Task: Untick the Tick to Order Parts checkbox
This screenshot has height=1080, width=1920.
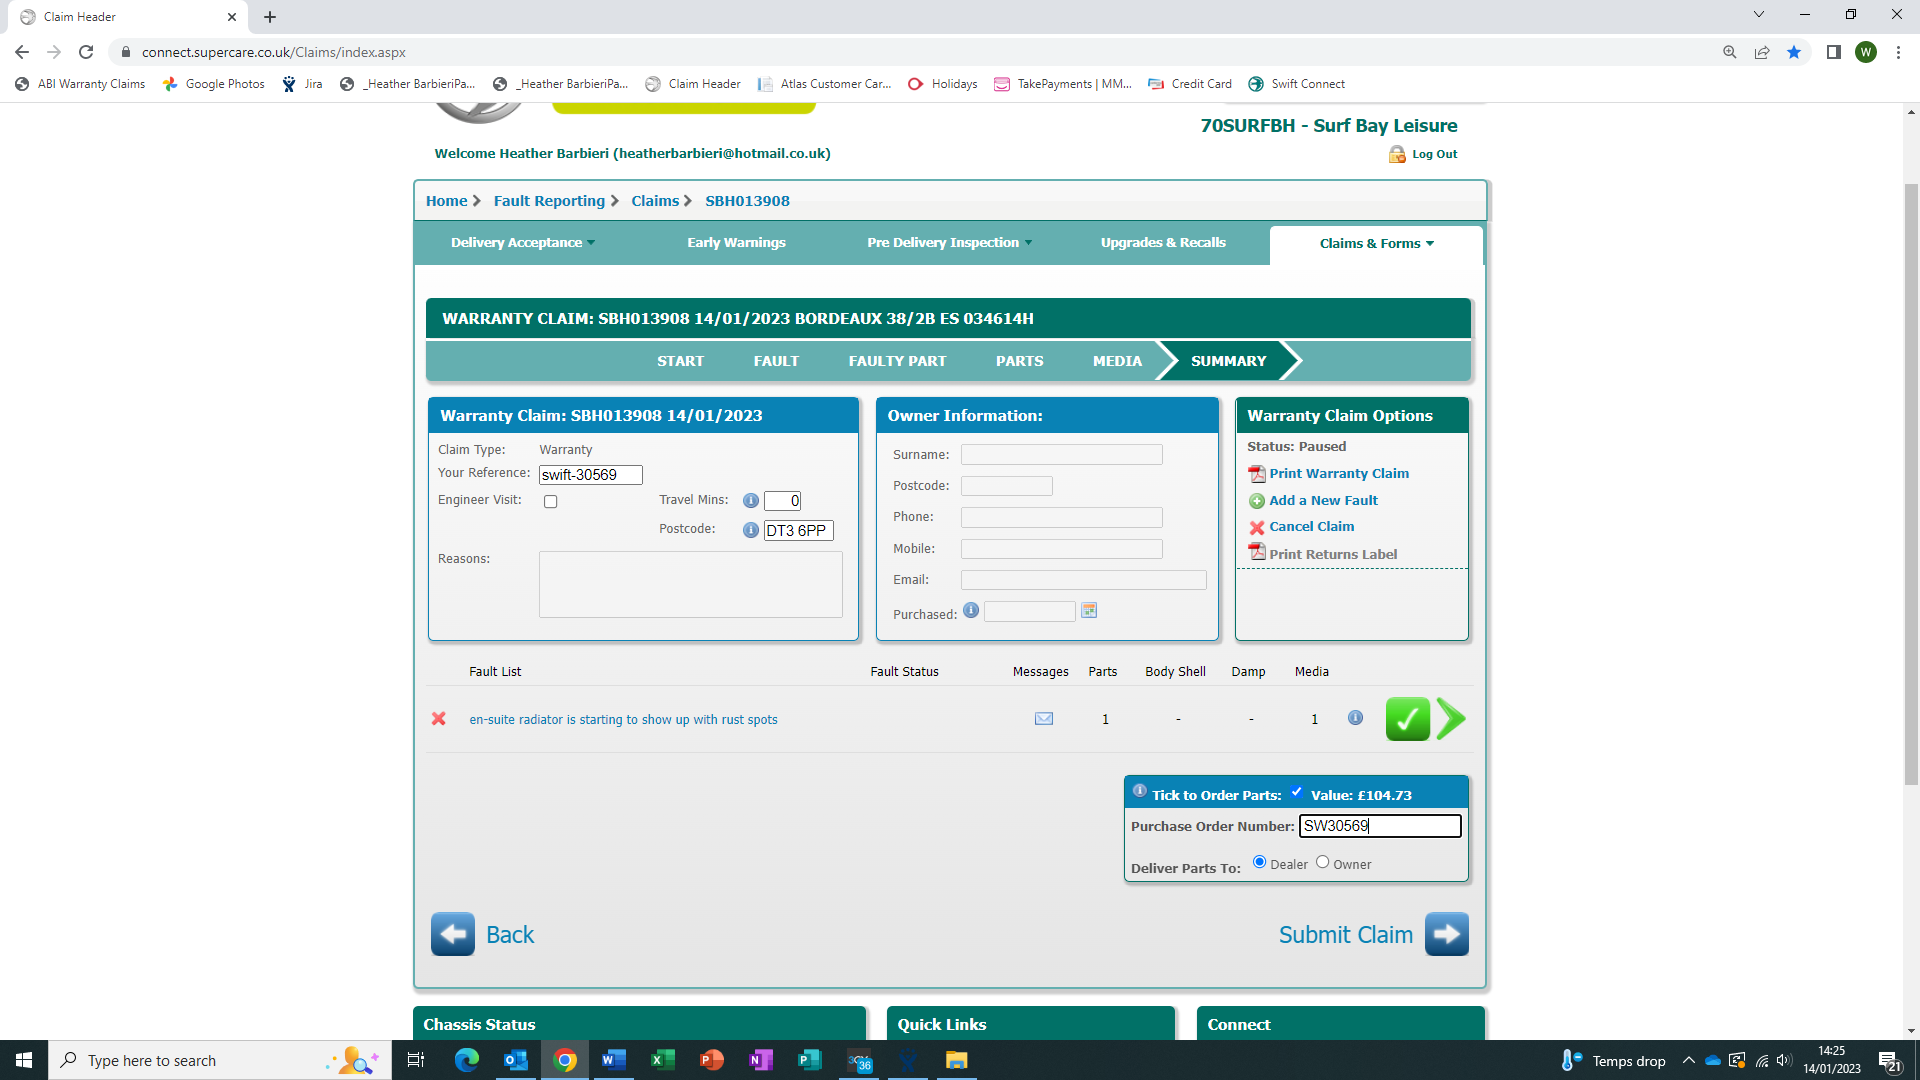Action: pyautogui.click(x=1296, y=792)
